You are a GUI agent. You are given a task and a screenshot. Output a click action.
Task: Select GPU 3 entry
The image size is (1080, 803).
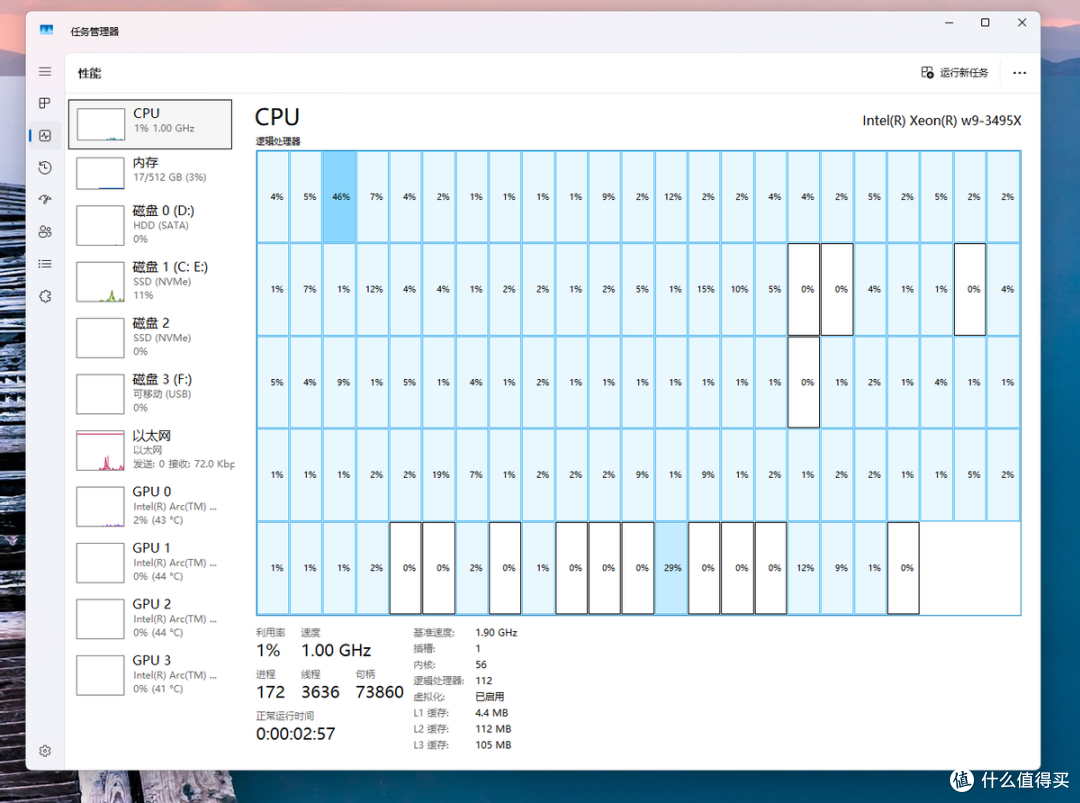(150, 675)
